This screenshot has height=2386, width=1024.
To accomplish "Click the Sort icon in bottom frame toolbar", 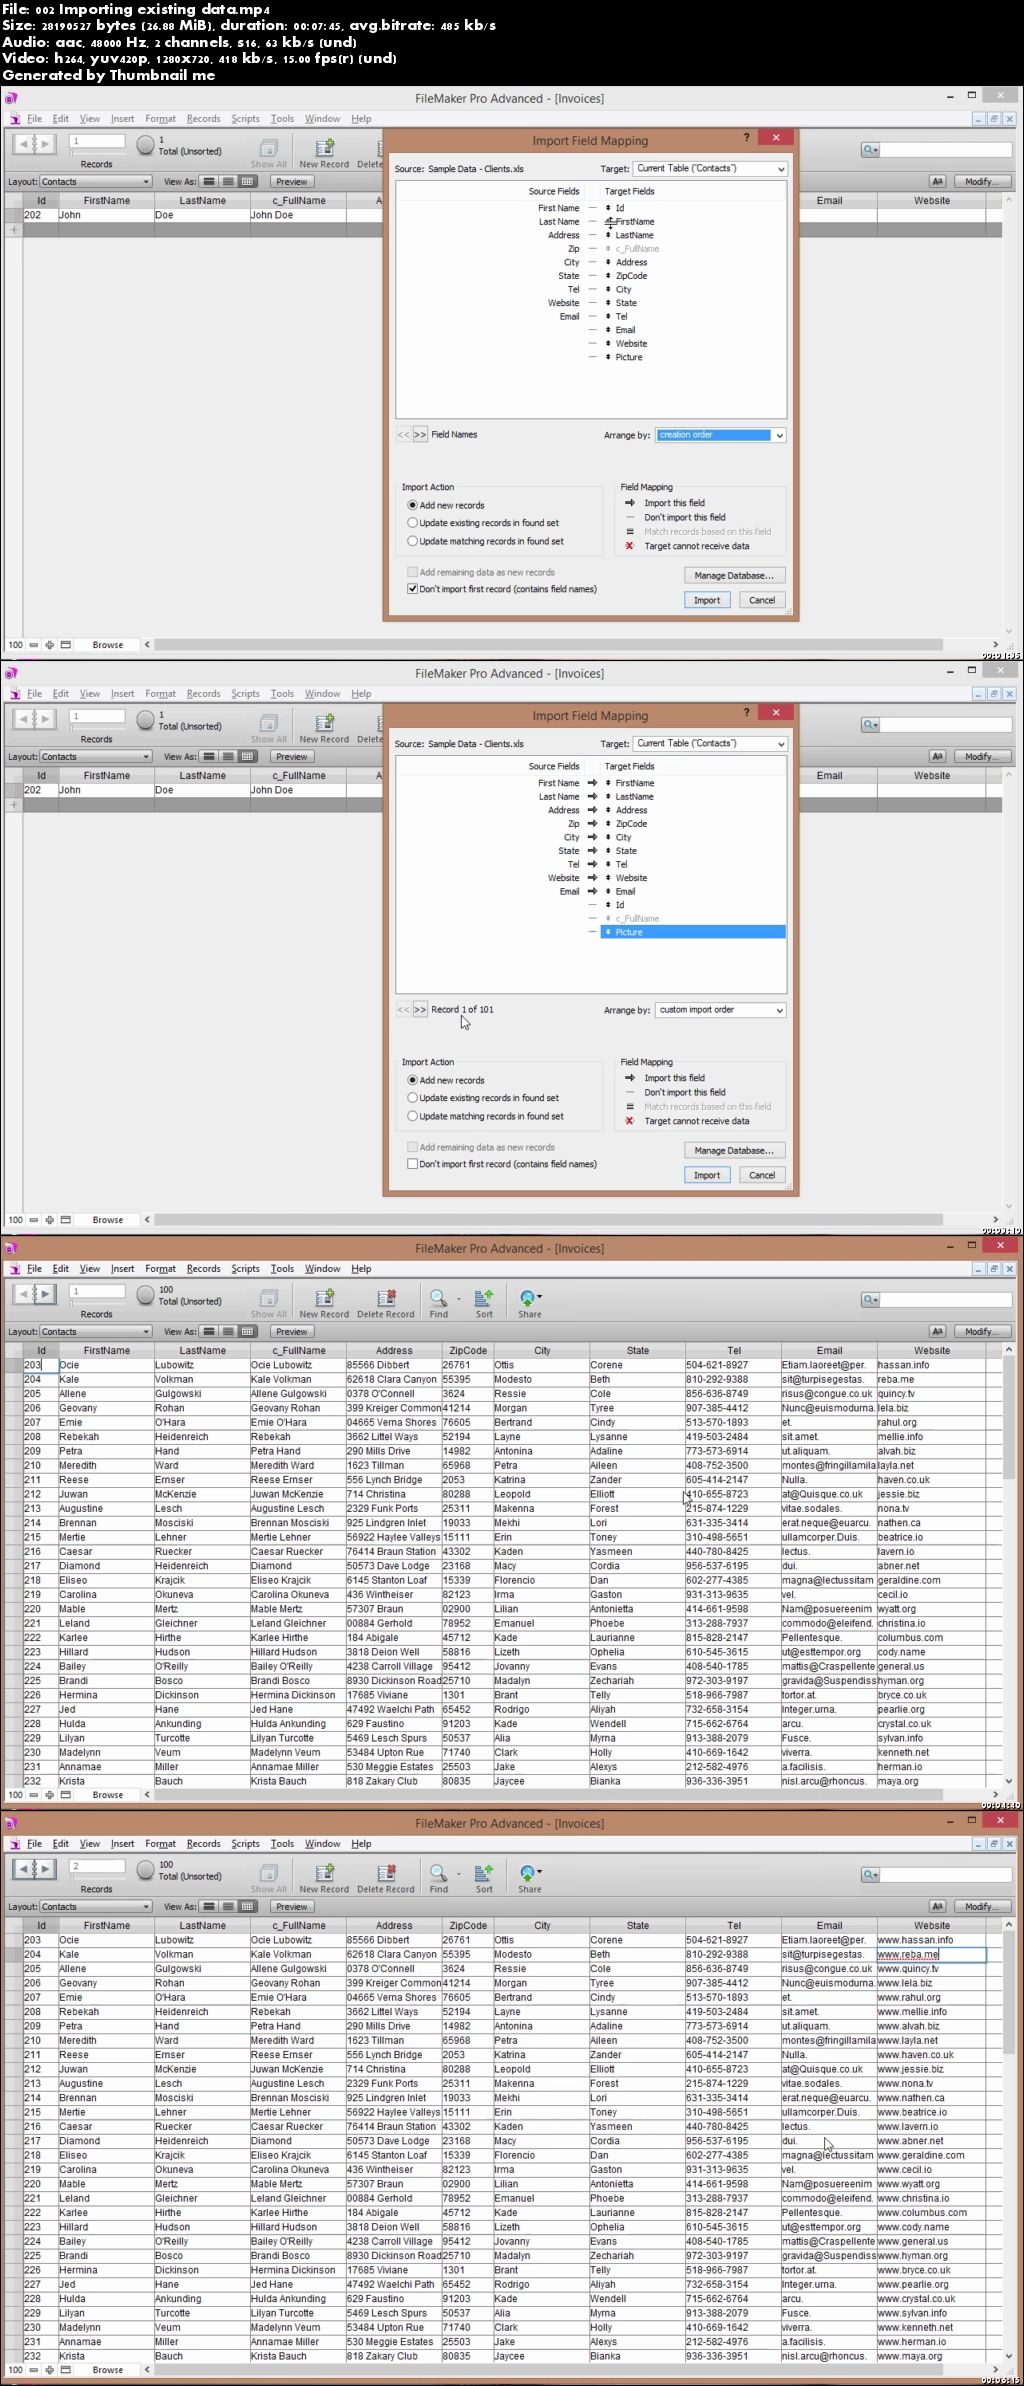I will [484, 1872].
